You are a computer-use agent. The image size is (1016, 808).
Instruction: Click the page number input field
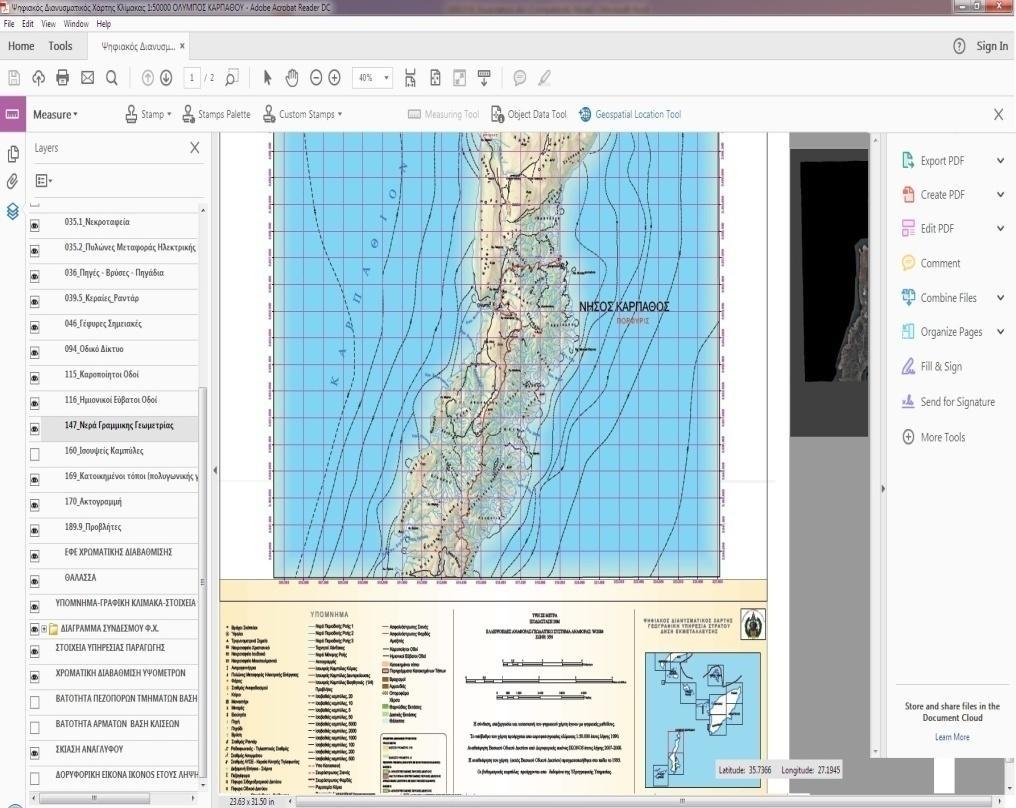[x=192, y=78]
